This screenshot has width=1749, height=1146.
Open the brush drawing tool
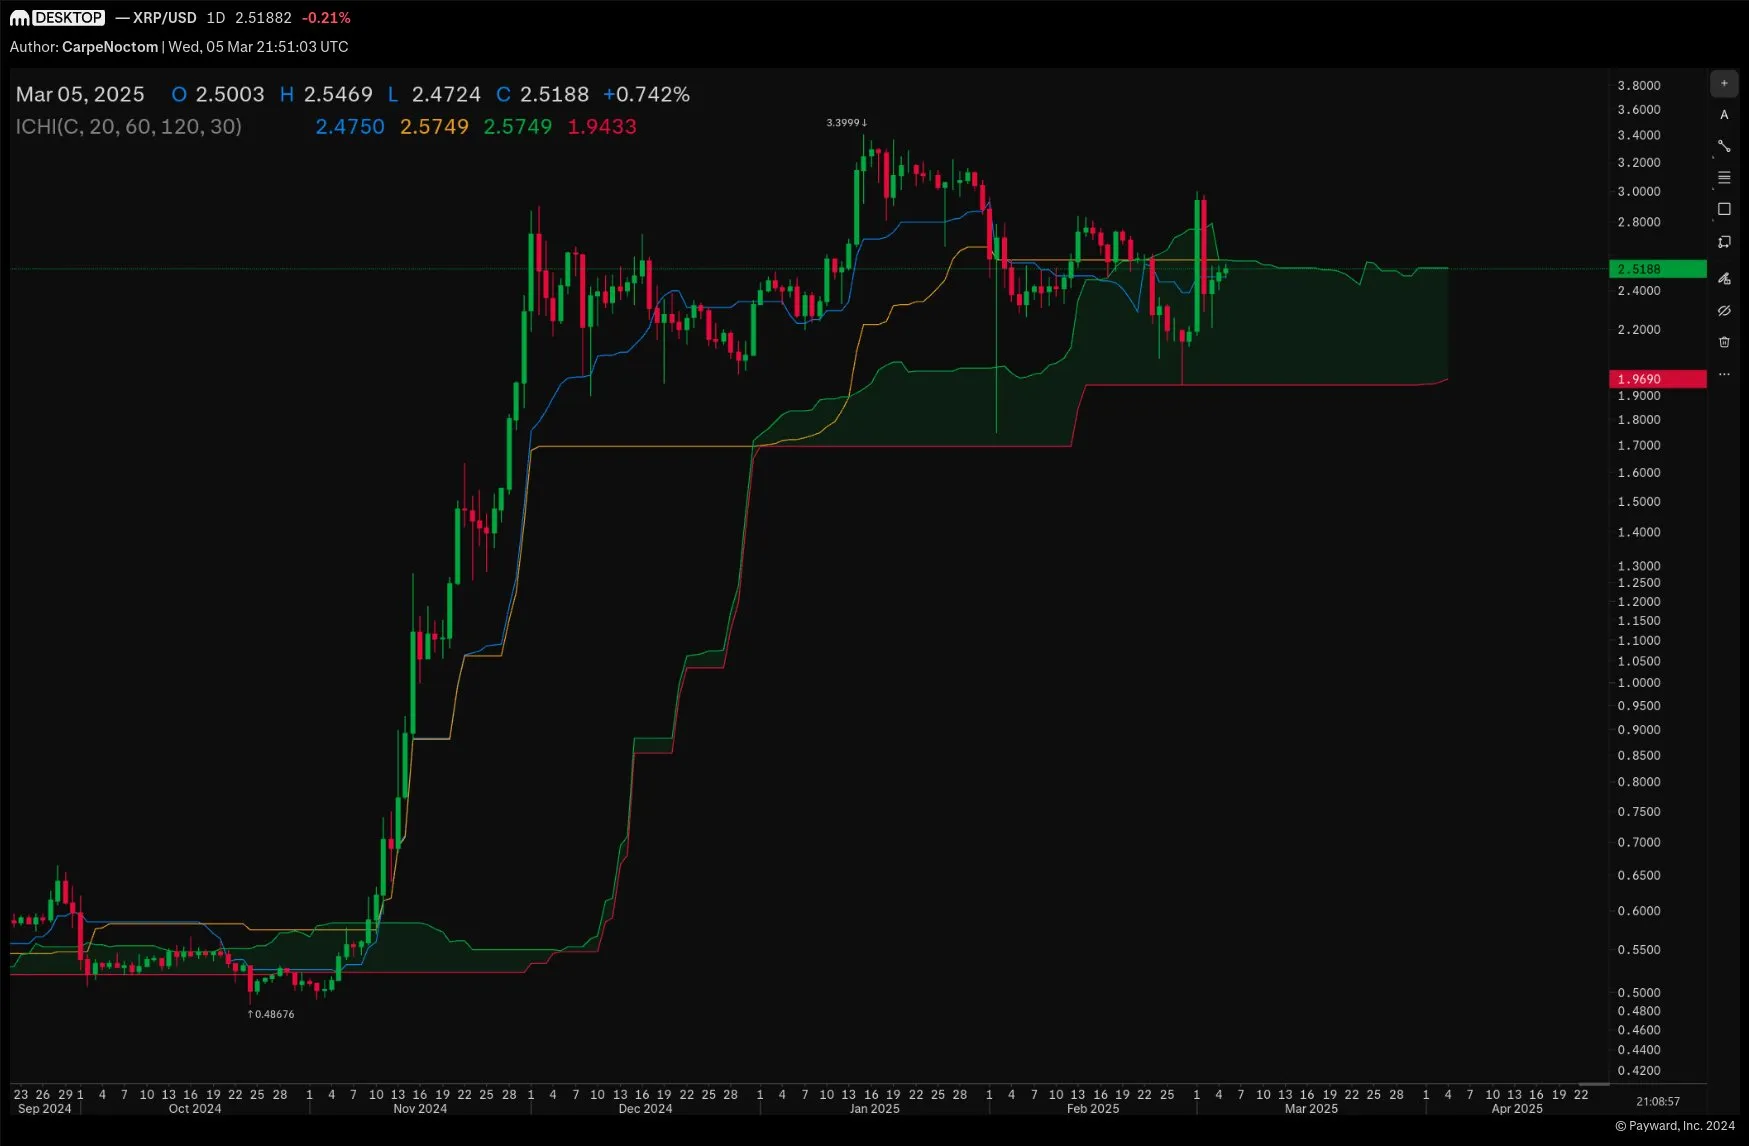point(1724,279)
